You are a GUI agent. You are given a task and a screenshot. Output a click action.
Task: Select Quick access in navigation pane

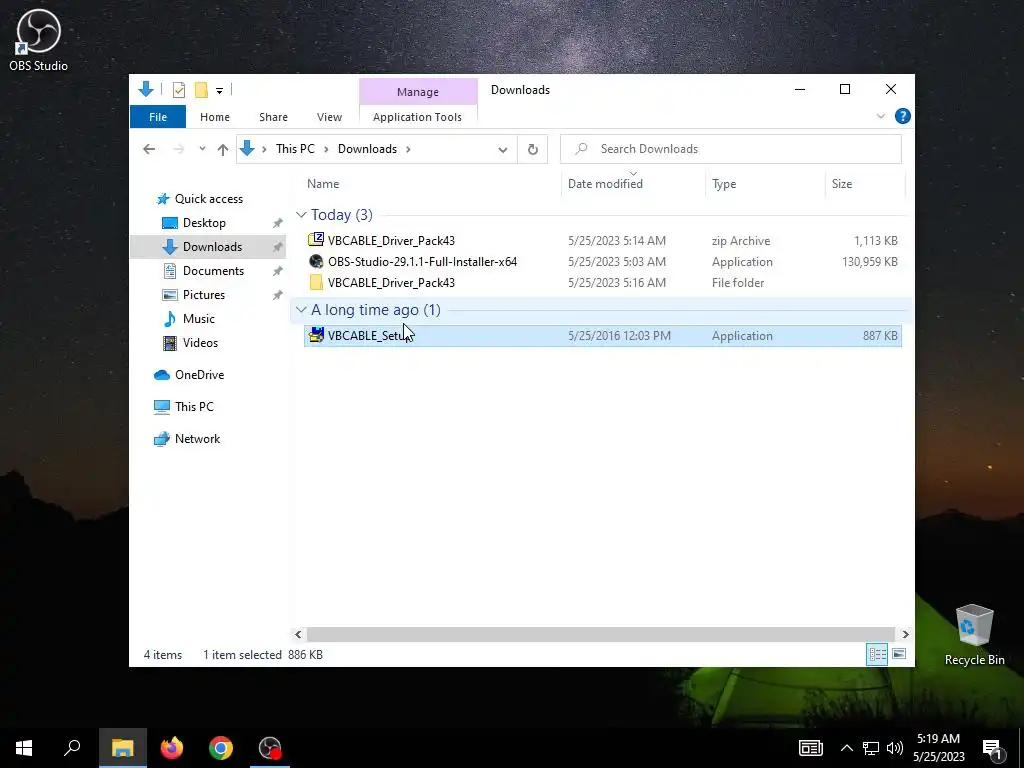pos(208,199)
